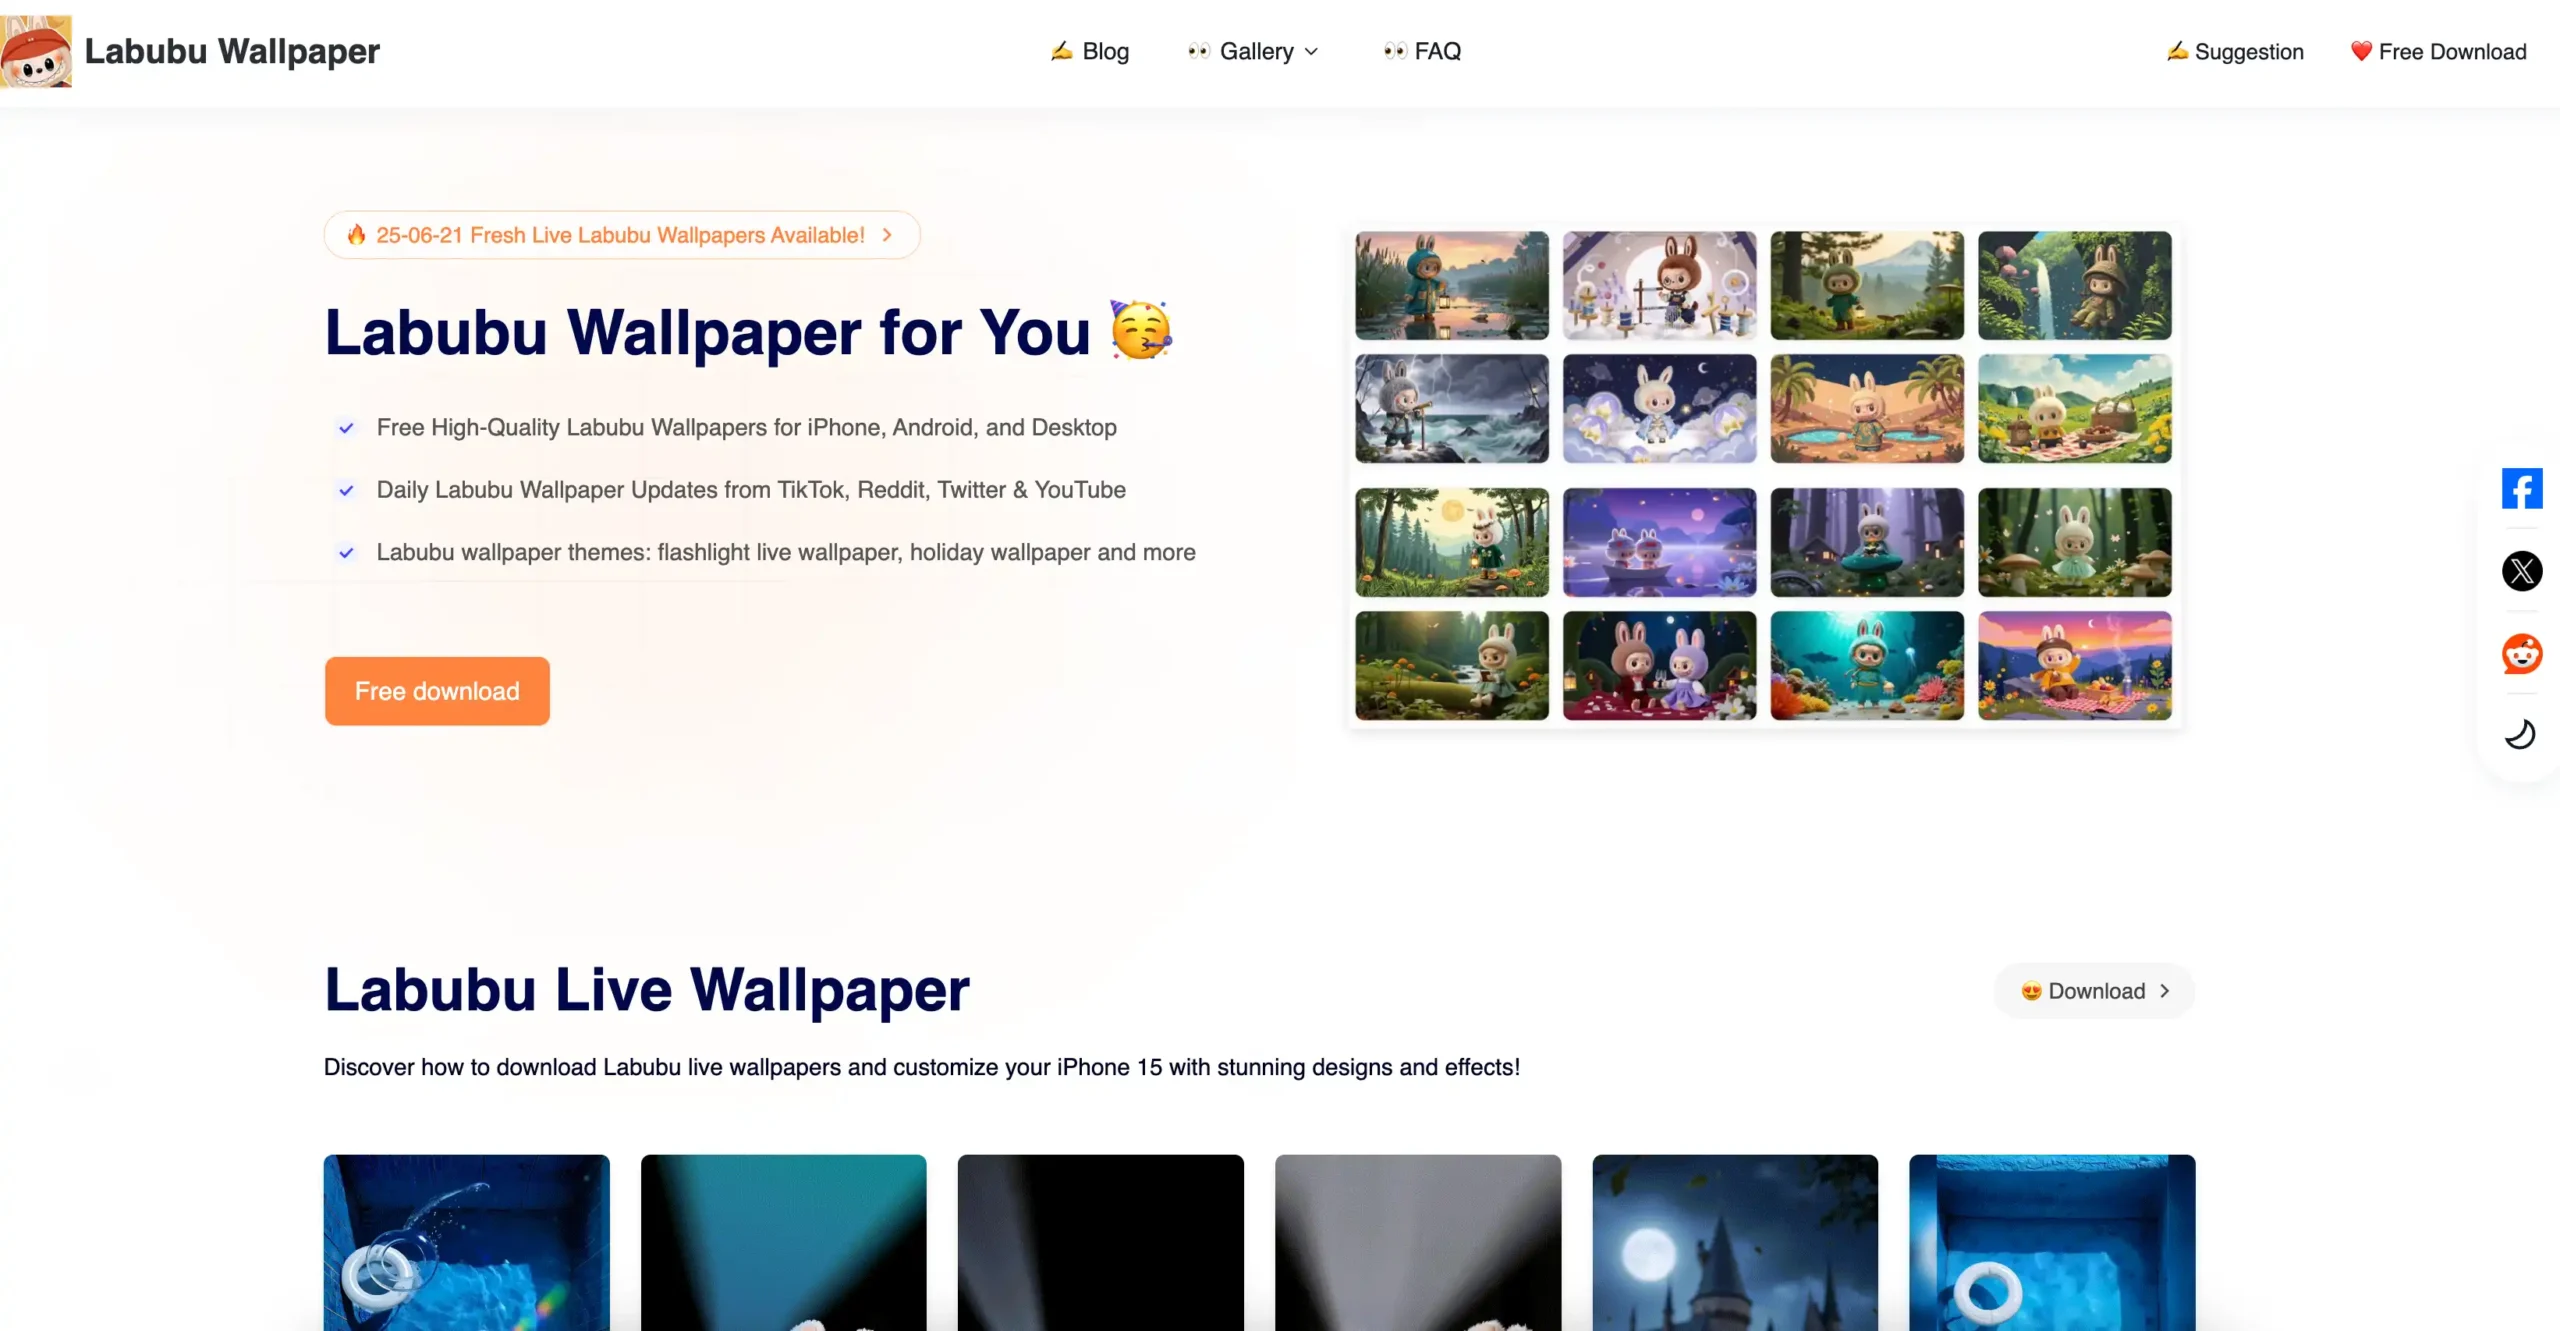Viewport: 2560px width, 1331px height.
Task: Select the underwater Labubu gallery thumbnail
Action: pyautogui.click(x=1867, y=666)
